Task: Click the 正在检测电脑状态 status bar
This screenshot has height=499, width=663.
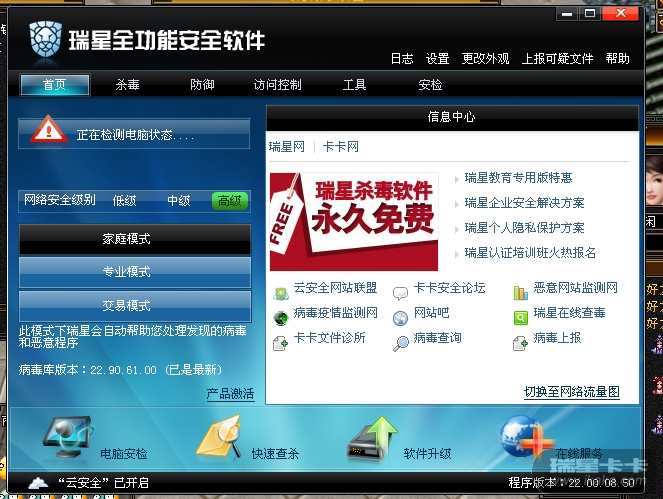Action: click(134, 134)
